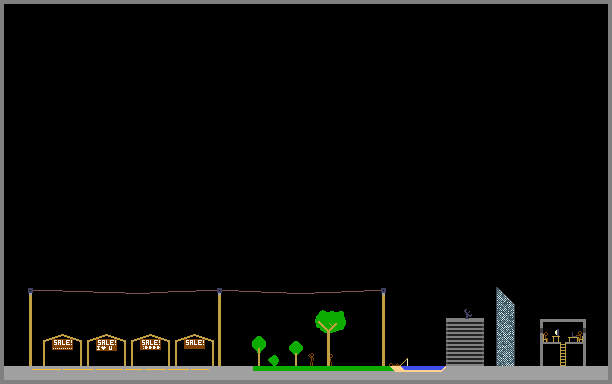Click the dark figure atop the striped building
The width and height of the screenshot is (612, 384).
tap(467, 314)
